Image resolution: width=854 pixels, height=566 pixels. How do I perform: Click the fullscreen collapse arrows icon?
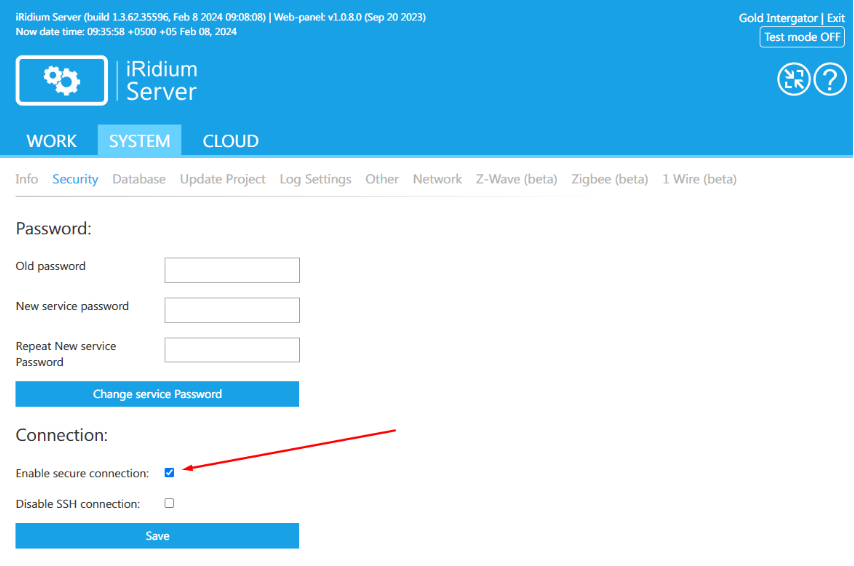(x=793, y=80)
